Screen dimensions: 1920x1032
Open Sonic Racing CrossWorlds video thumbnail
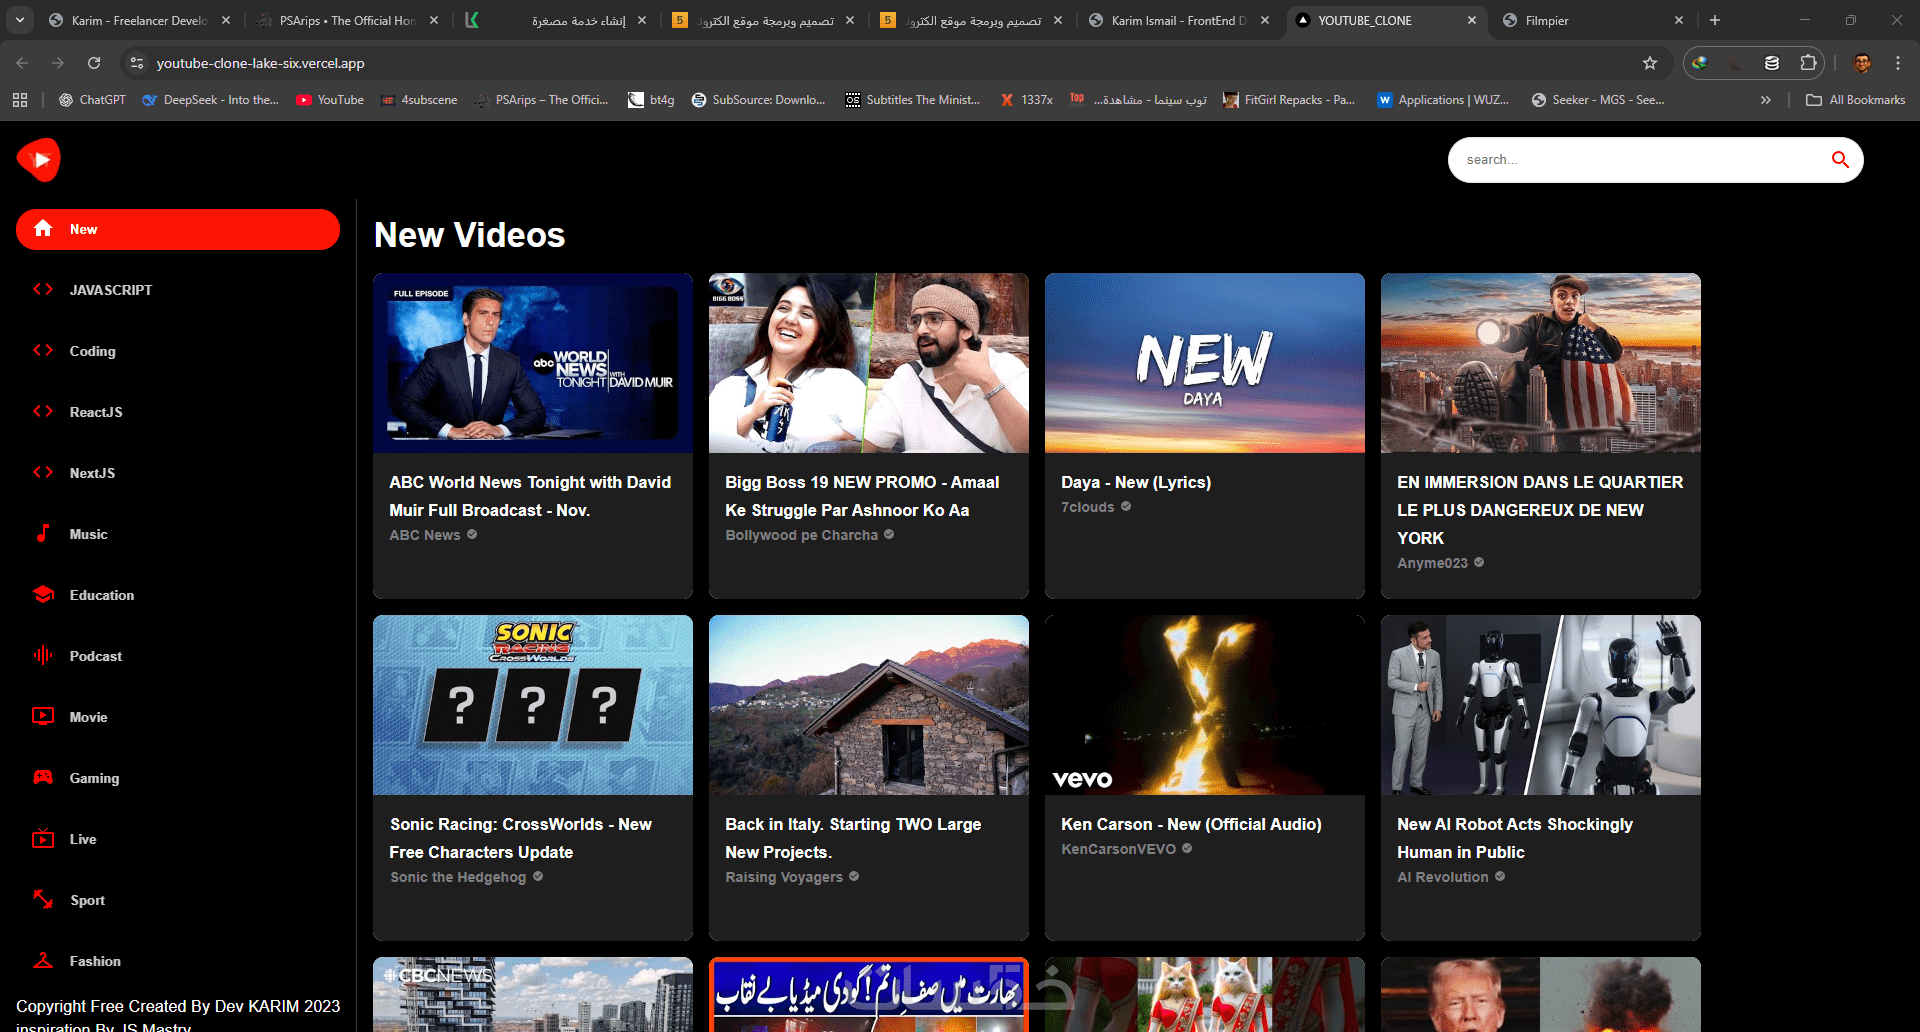tap(533, 705)
